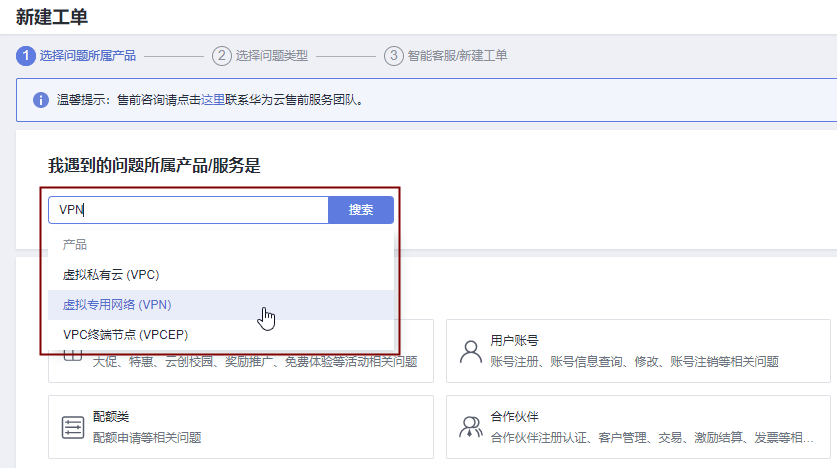Click the 新建工单 page title
Screen dimensions: 837x468
coord(52,17)
